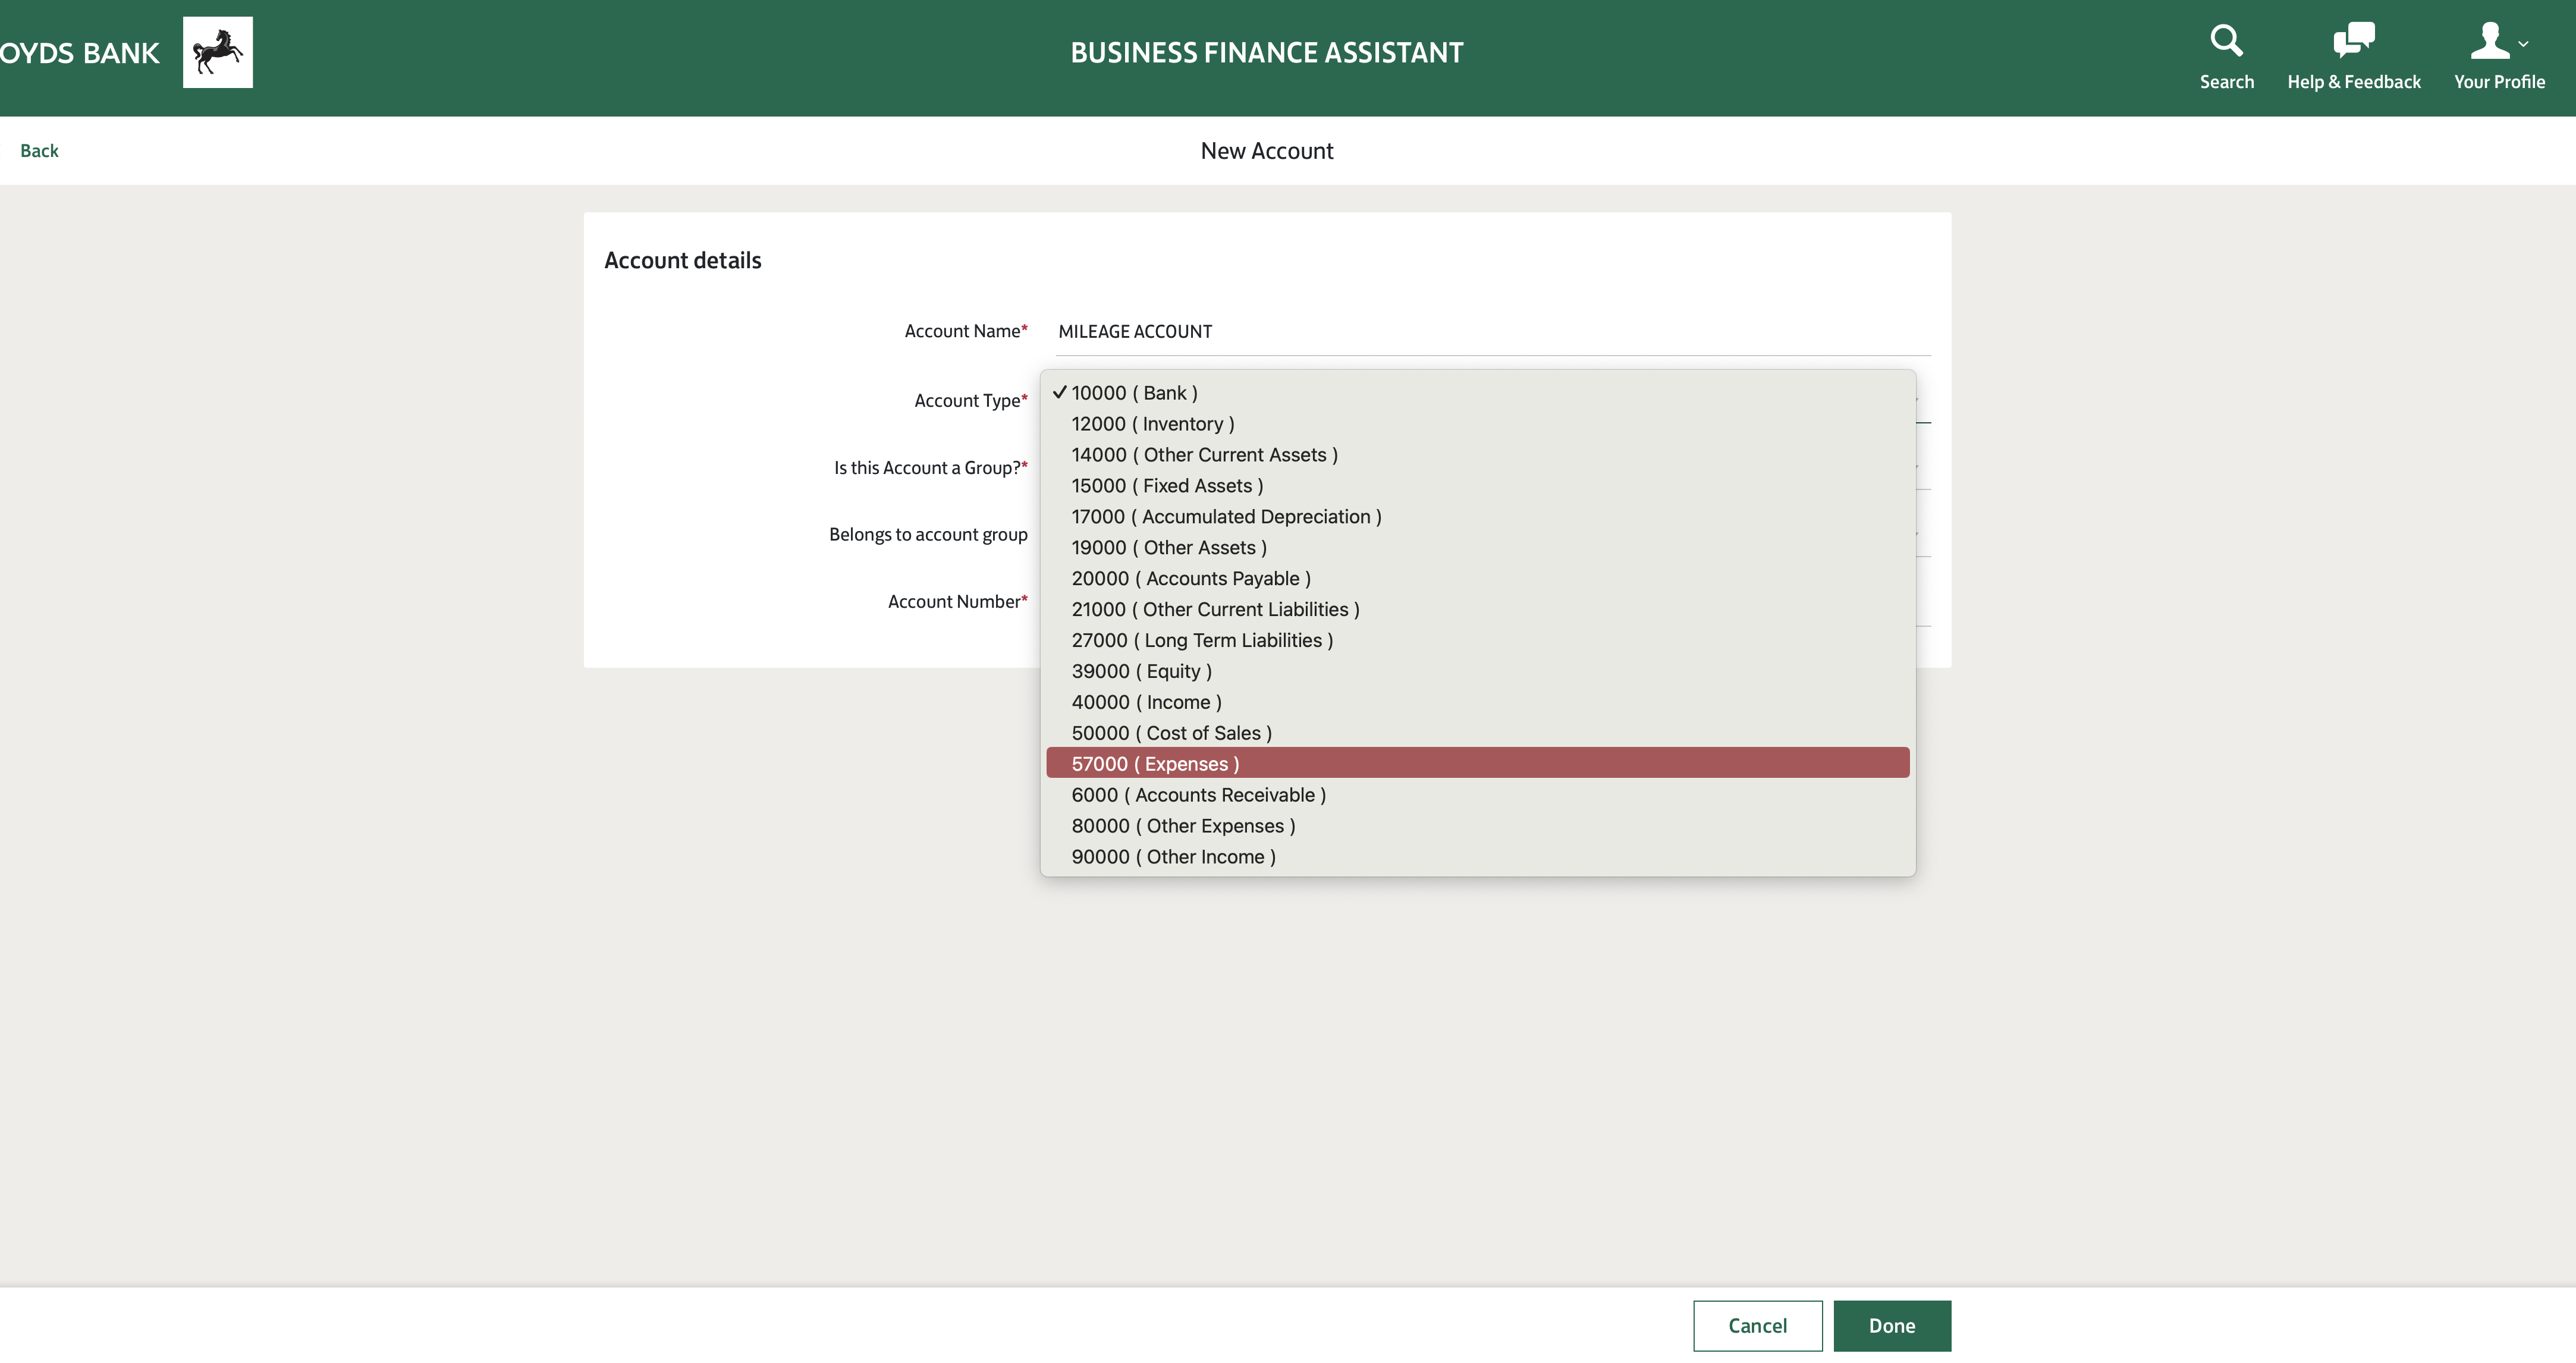Pick 6000 ( Accounts Receivable ) option
This screenshot has width=2576, height=1363.
(x=1478, y=796)
